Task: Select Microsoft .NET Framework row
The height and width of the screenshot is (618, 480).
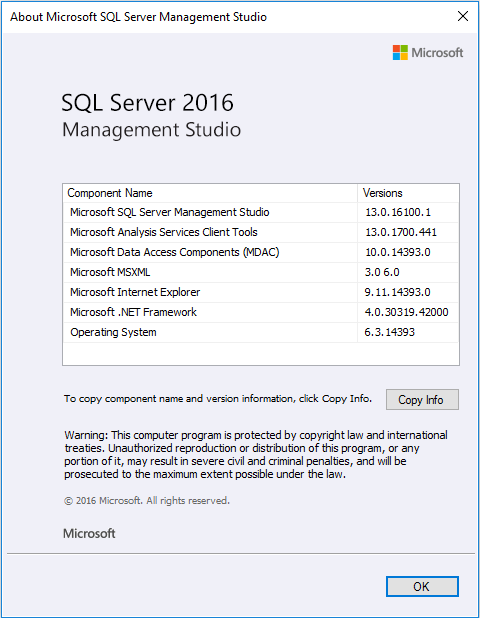Action: pyautogui.click(x=261, y=313)
